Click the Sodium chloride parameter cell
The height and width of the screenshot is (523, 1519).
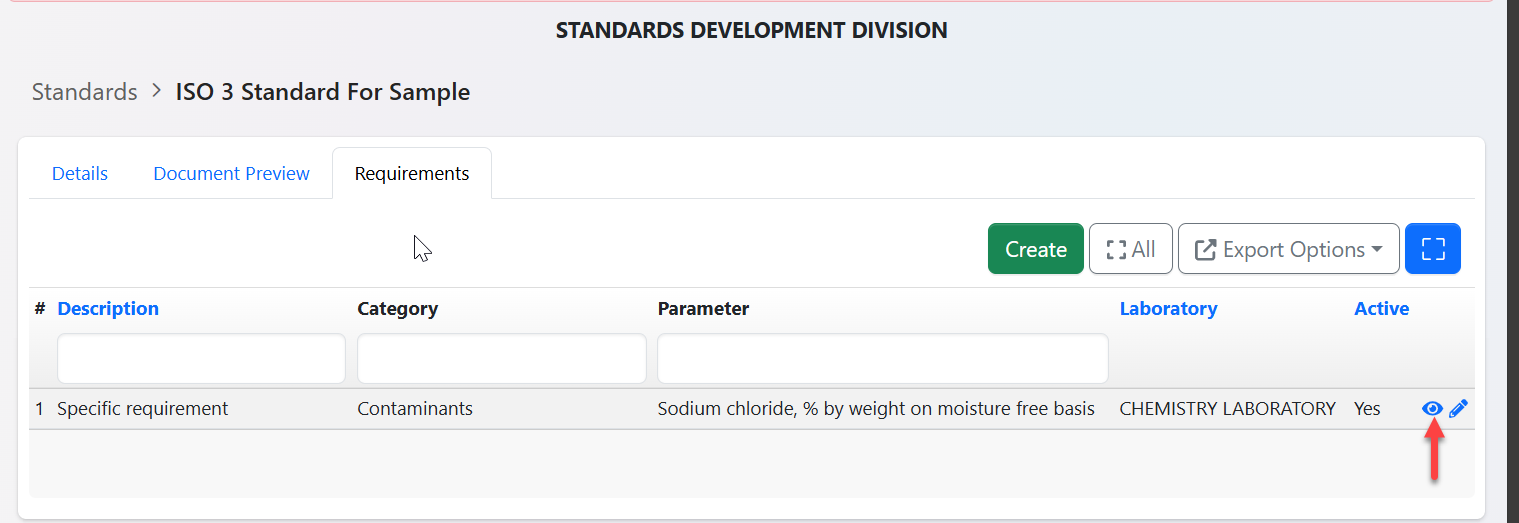(x=876, y=409)
